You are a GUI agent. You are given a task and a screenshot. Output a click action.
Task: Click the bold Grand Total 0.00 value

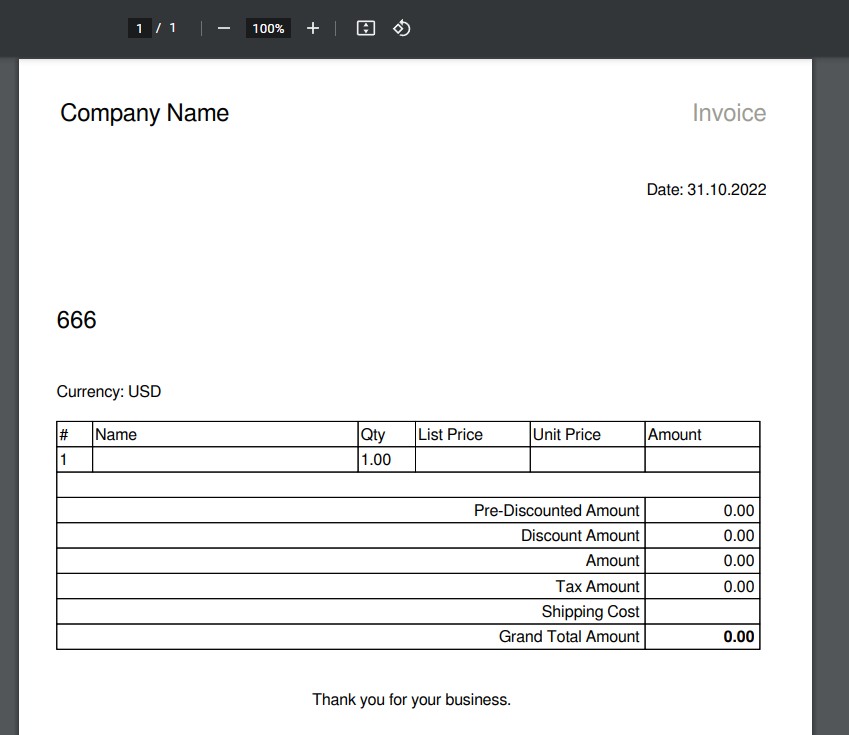pyautogui.click(x=738, y=637)
